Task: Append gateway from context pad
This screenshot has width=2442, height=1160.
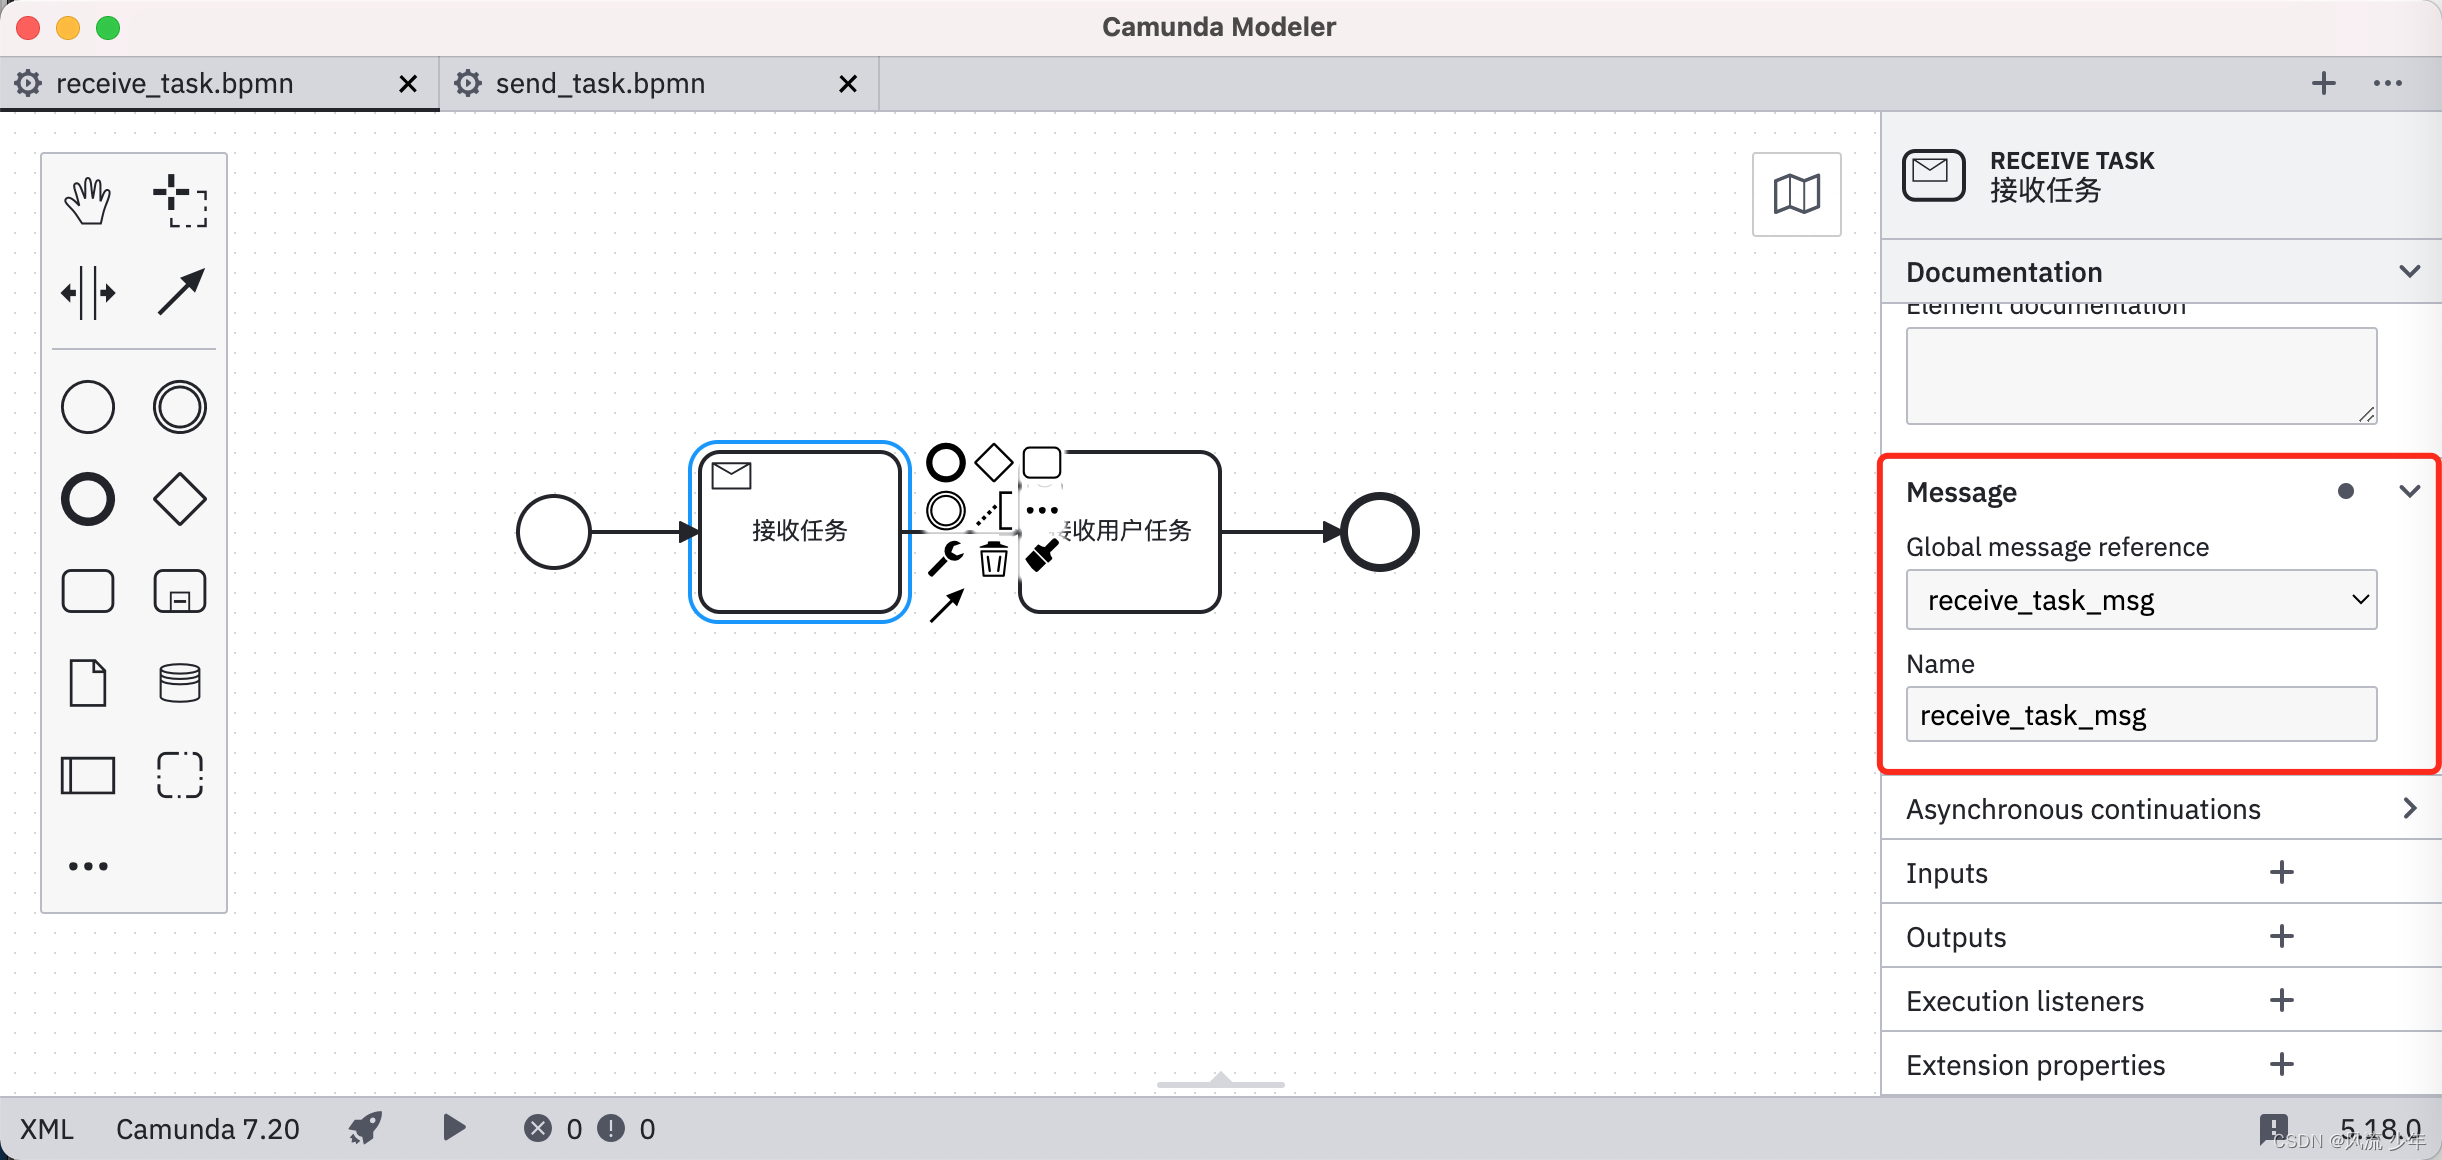Action: click(994, 463)
